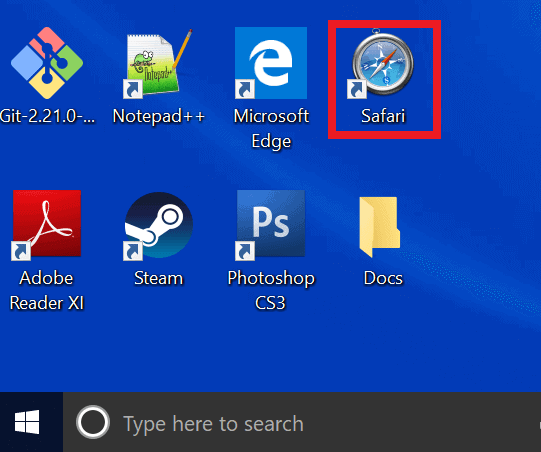This screenshot has width=541, height=452.
Task: Select the Steam shortcut icon
Action: [x=158, y=225]
